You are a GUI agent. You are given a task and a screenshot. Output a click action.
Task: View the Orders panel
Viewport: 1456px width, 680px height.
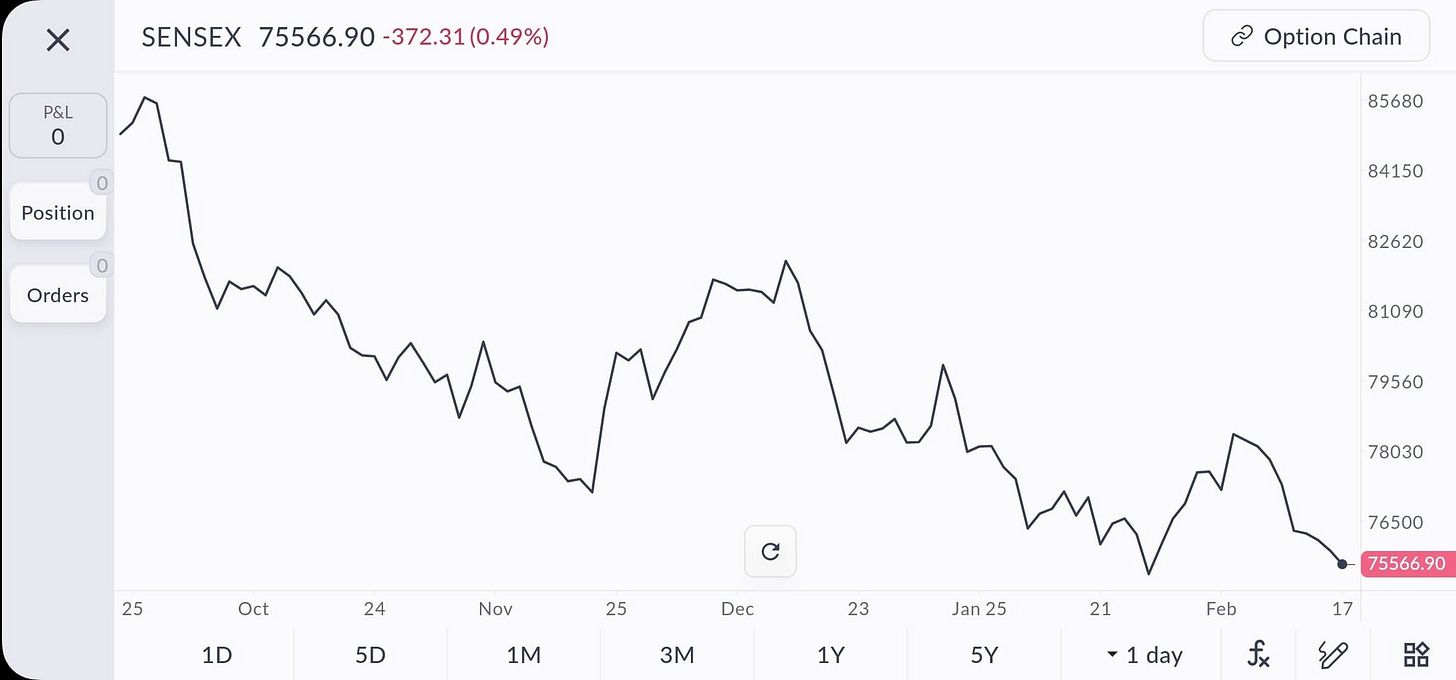58,295
